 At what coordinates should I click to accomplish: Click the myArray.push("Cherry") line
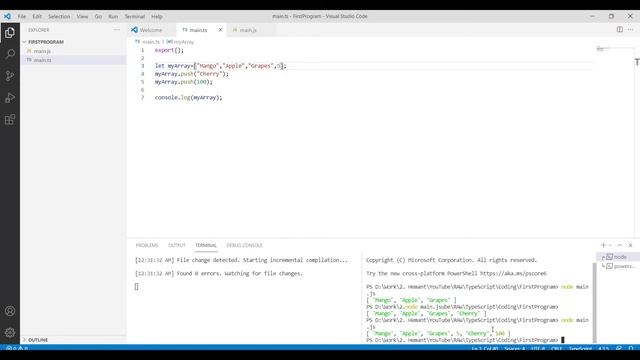191,74
